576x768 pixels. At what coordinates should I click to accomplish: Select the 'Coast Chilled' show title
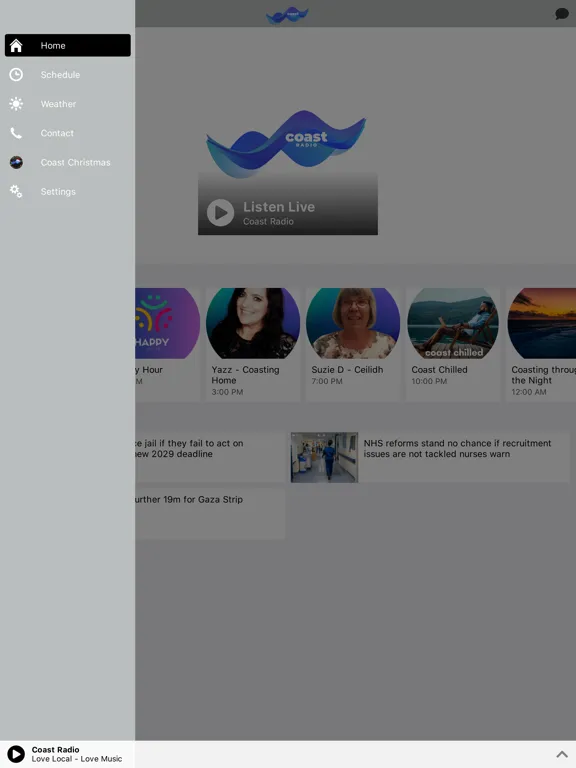pos(439,370)
